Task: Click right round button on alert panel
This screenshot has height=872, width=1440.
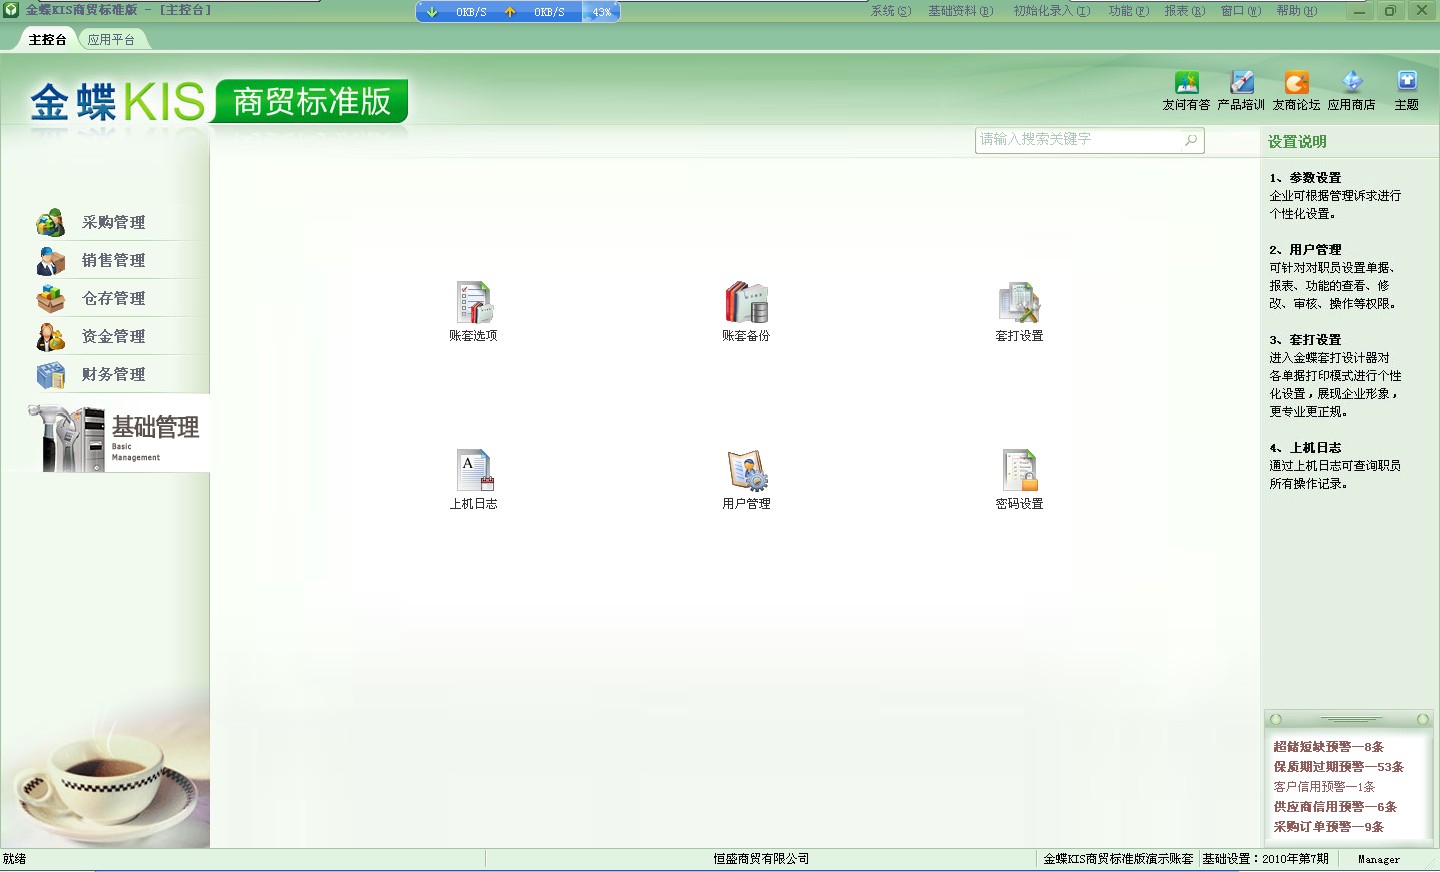Action: 1423,719
